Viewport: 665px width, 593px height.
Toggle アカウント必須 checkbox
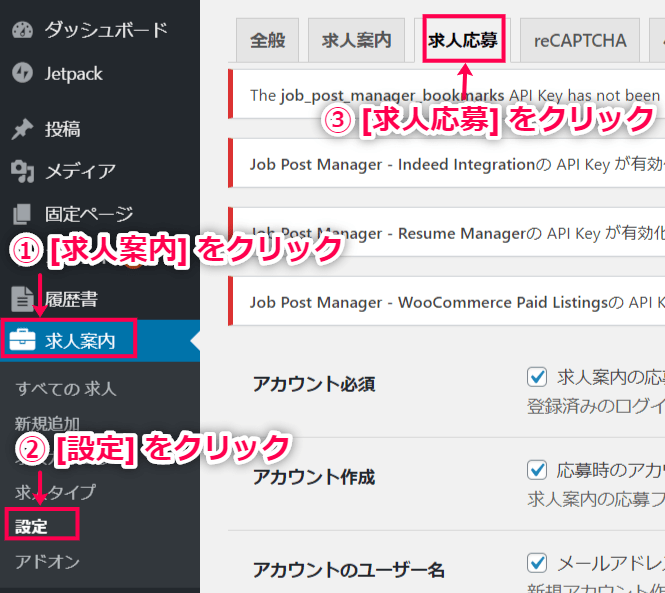tap(536, 377)
